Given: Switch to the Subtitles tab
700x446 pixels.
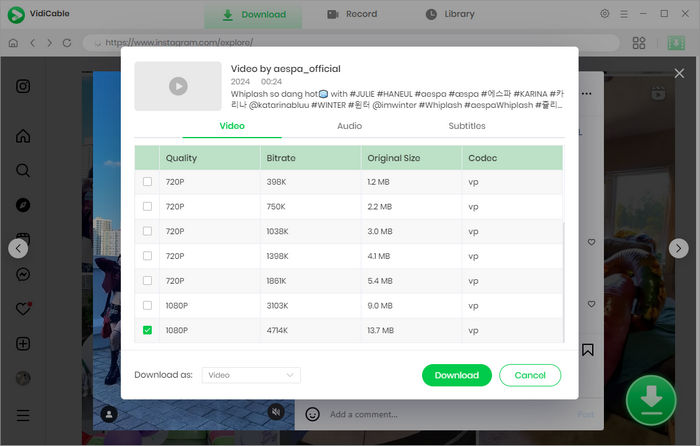Looking at the screenshot, I should tap(467, 126).
